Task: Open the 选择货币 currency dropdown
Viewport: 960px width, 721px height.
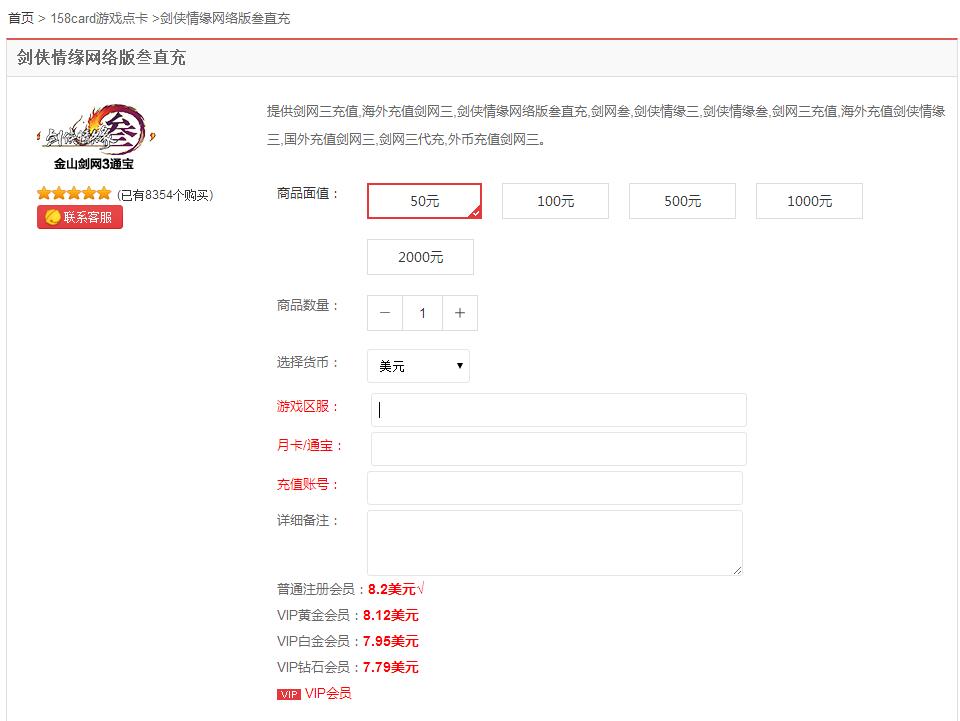Action: point(418,366)
